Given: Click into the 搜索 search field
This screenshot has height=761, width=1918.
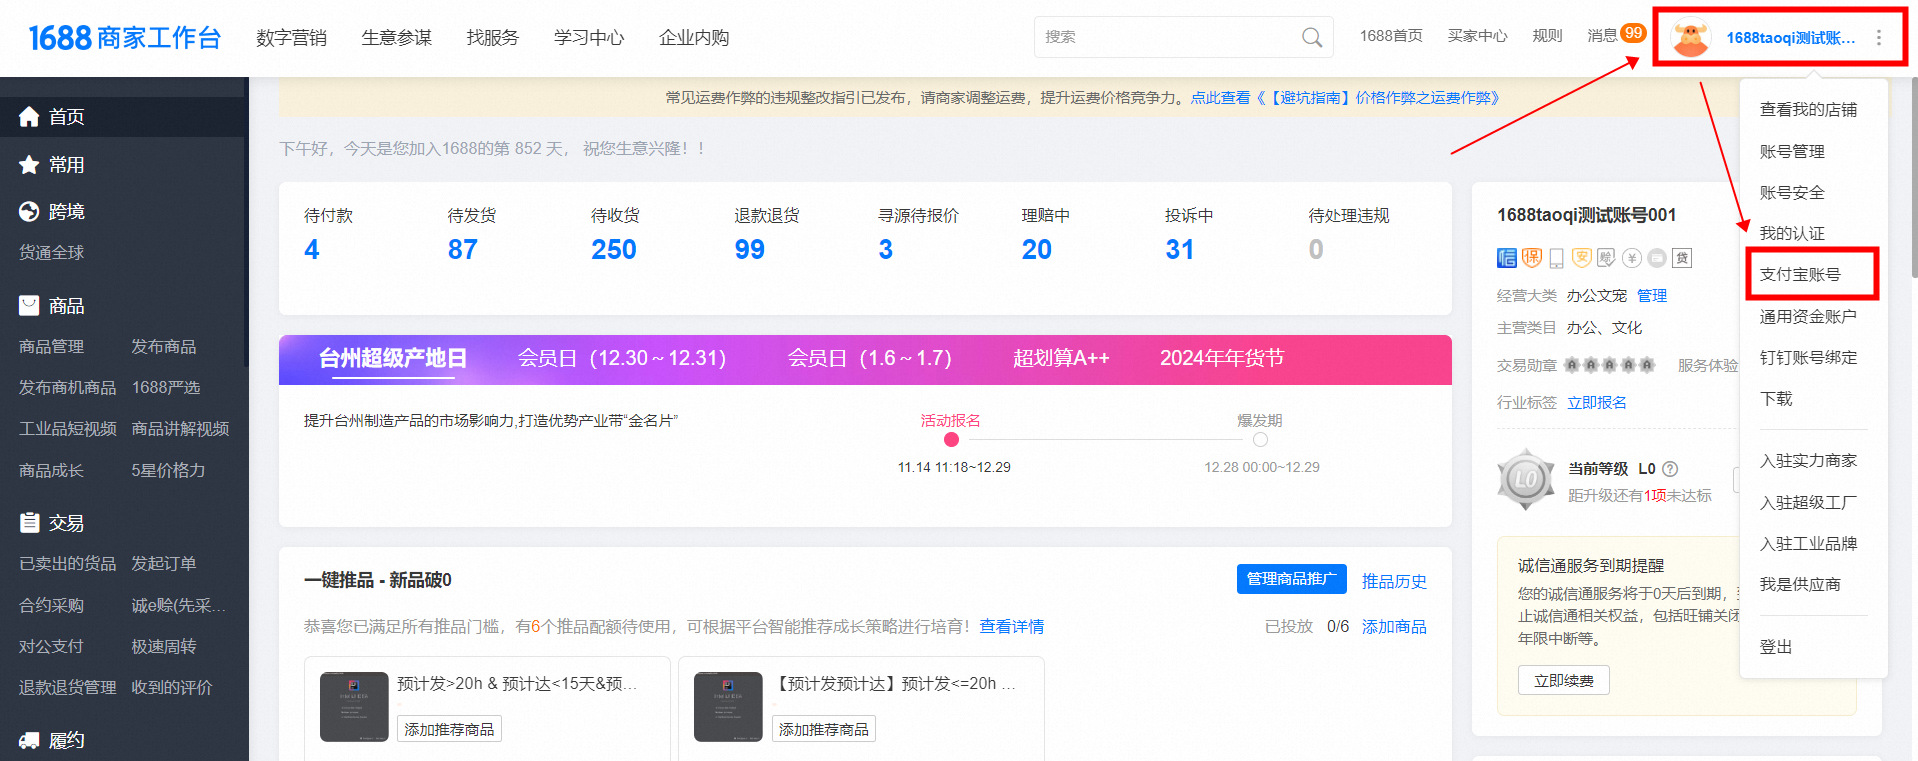Looking at the screenshot, I should pos(1165,38).
